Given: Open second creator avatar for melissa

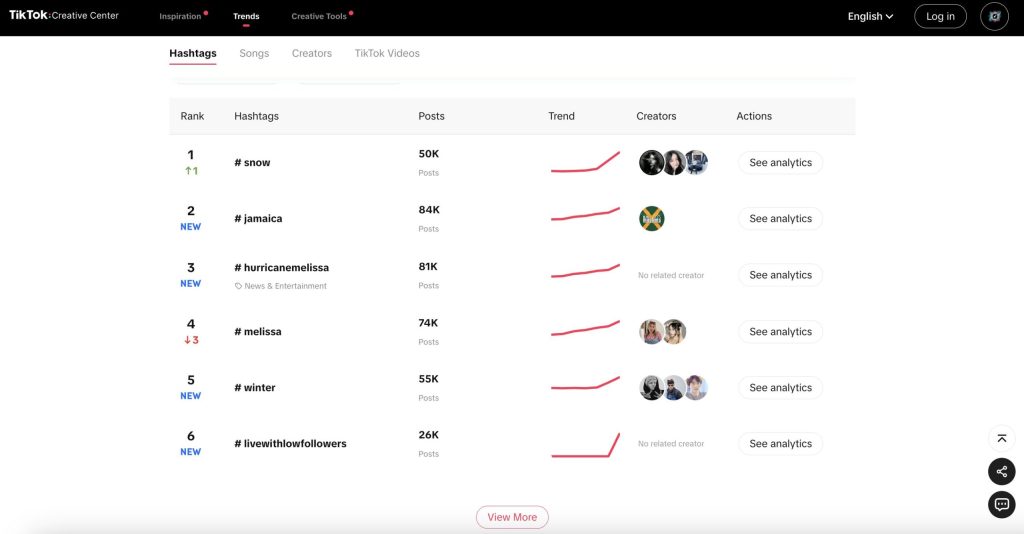Looking at the screenshot, I should 675,332.
